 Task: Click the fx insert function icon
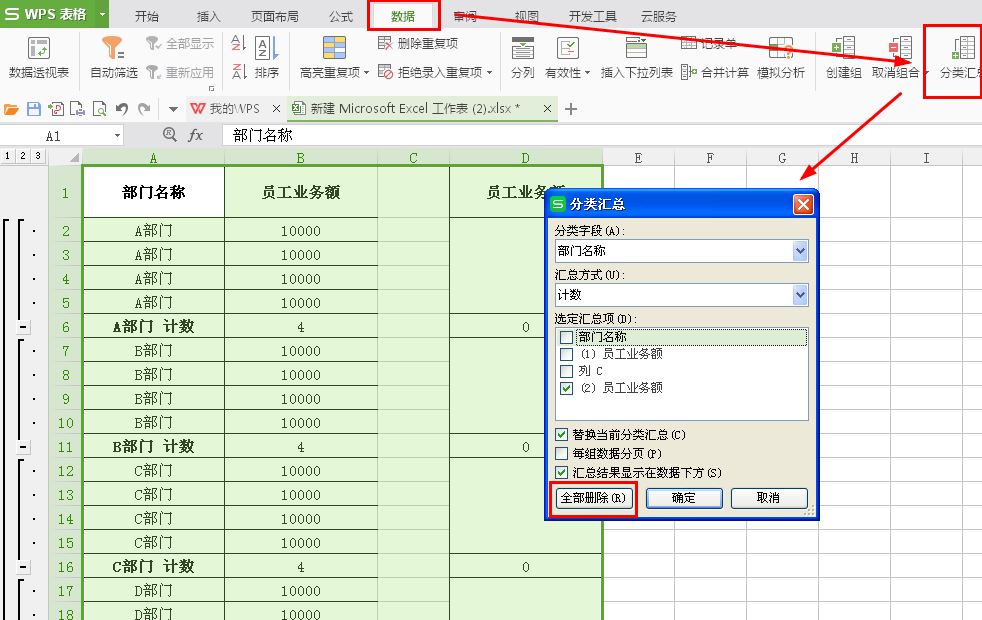coord(195,135)
